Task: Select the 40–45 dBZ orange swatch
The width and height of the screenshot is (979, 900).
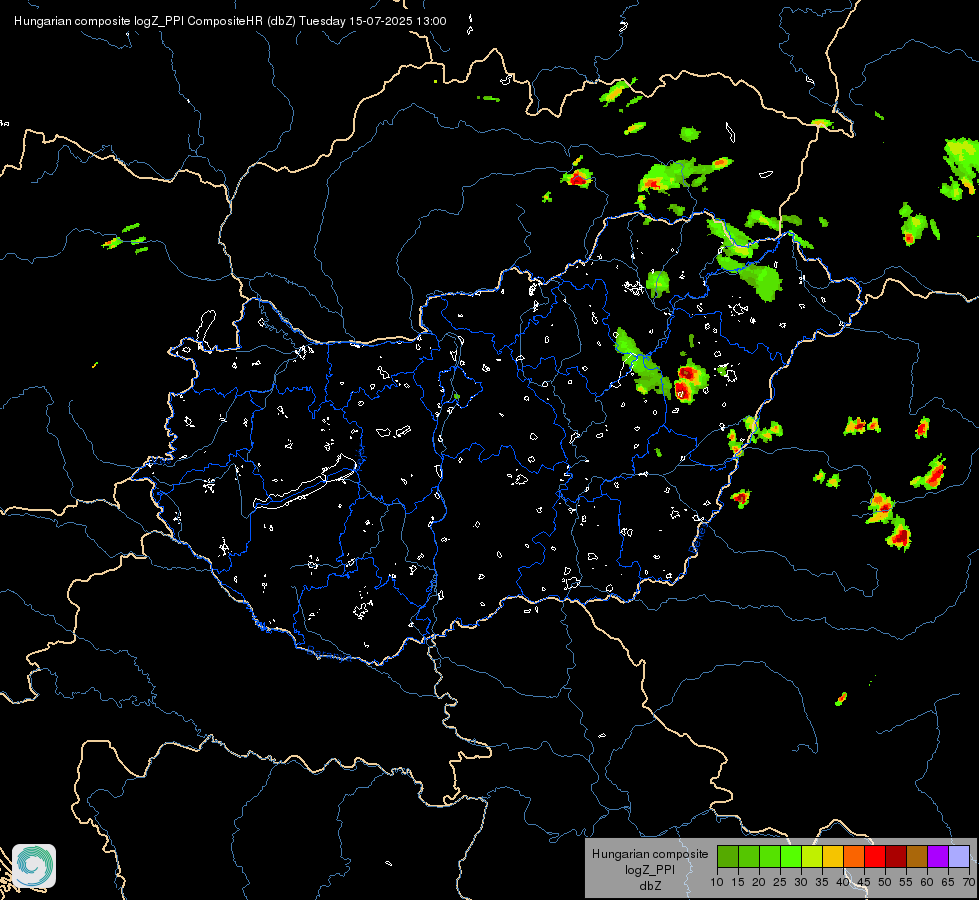Action: coord(854,856)
